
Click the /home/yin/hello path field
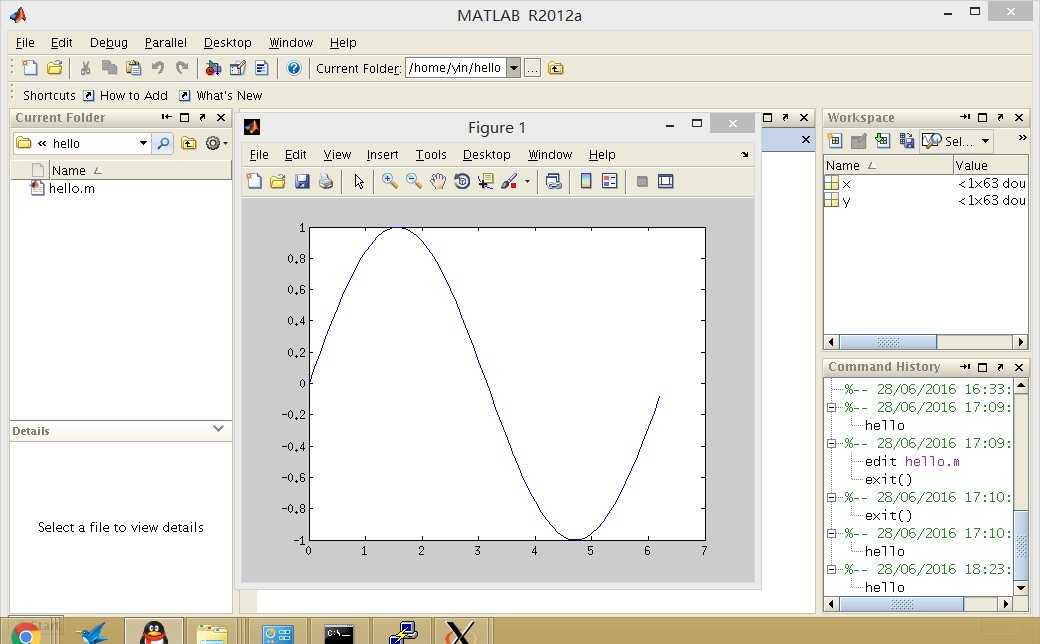click(x=456, y=68)
